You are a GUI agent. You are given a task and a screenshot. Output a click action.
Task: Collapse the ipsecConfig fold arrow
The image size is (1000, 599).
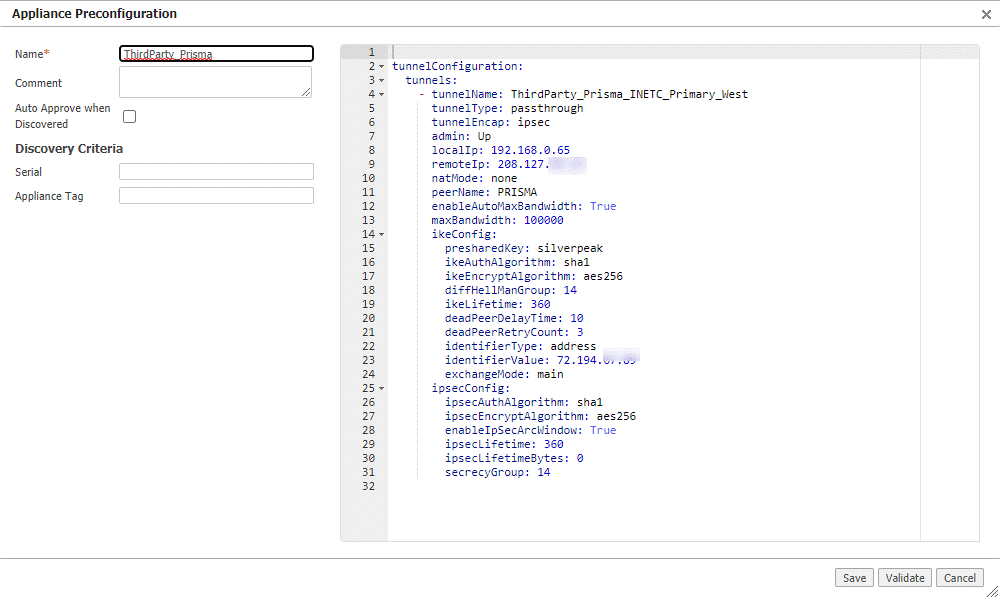382,388
